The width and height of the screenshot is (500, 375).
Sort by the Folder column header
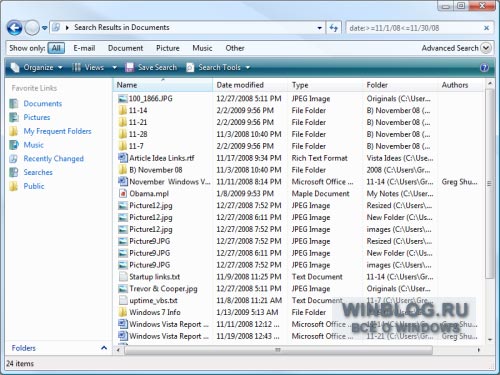click(x=400, y=85)
